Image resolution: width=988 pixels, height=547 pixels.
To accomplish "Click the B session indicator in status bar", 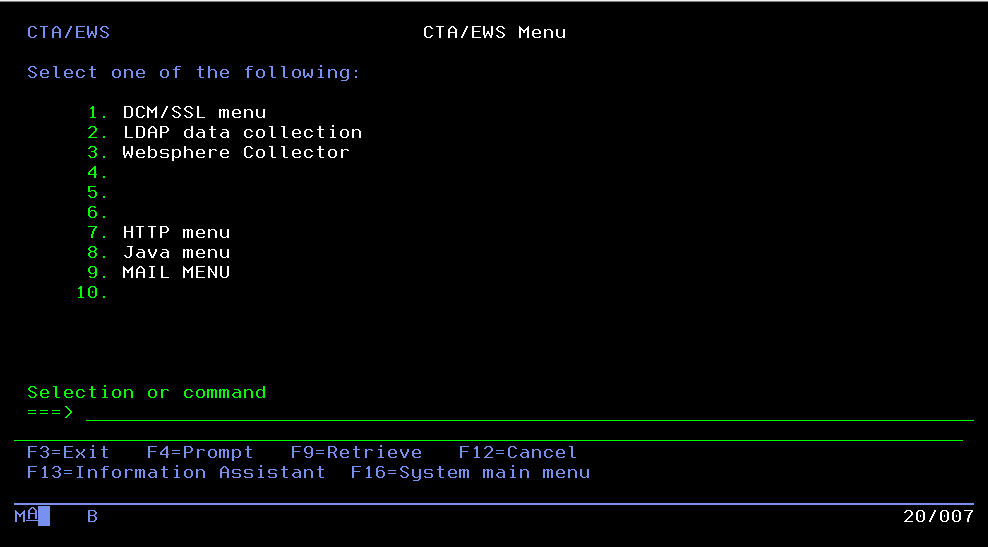I will pos(92,517).
